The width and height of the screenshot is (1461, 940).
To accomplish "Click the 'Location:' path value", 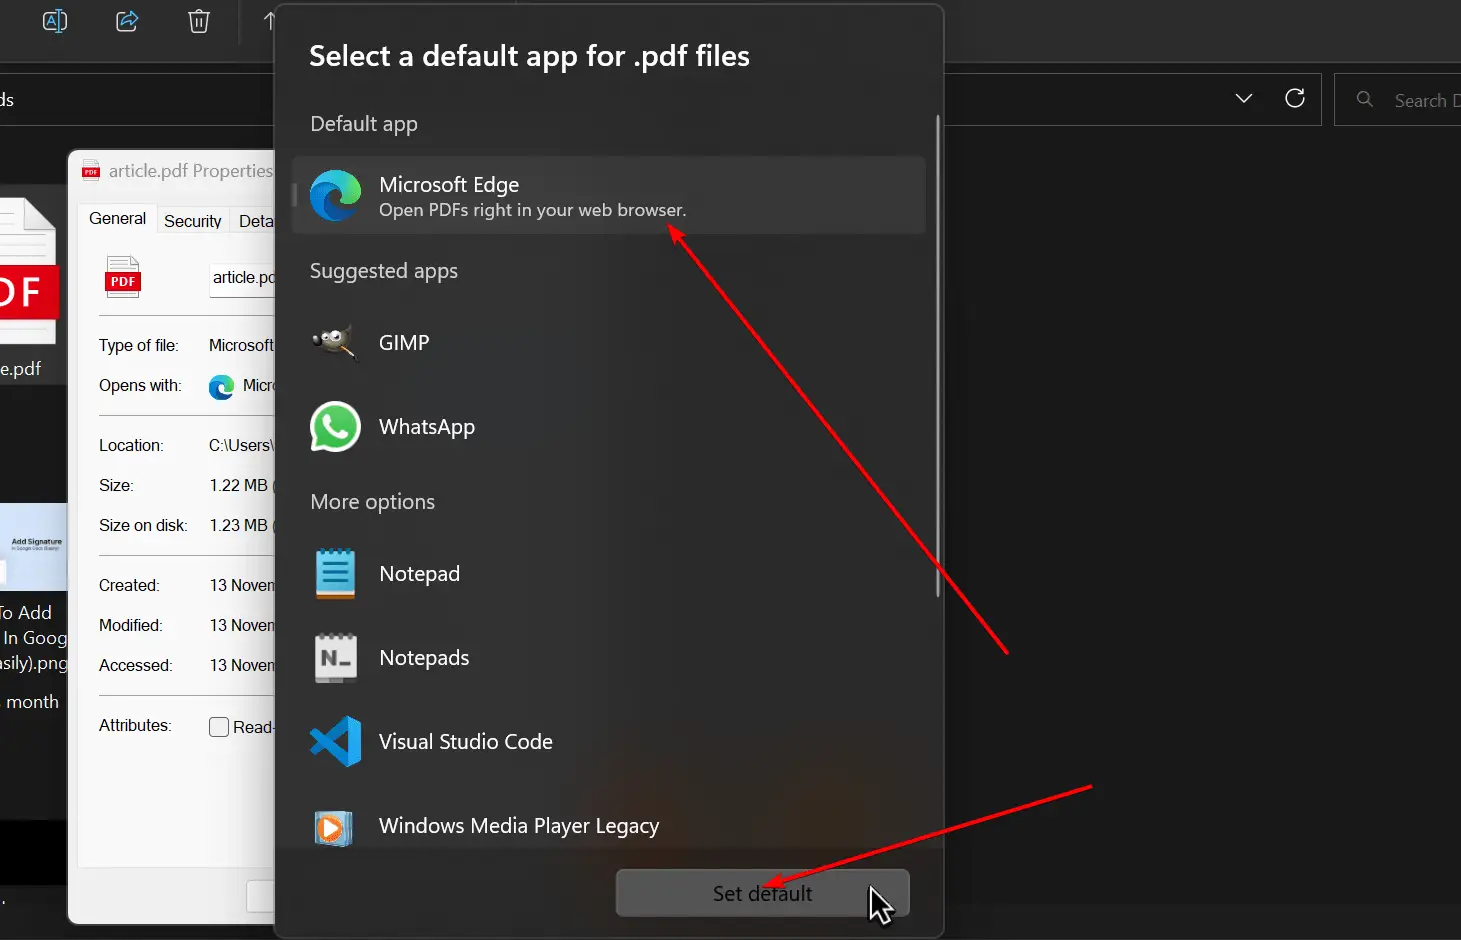I will pos(241,445).
